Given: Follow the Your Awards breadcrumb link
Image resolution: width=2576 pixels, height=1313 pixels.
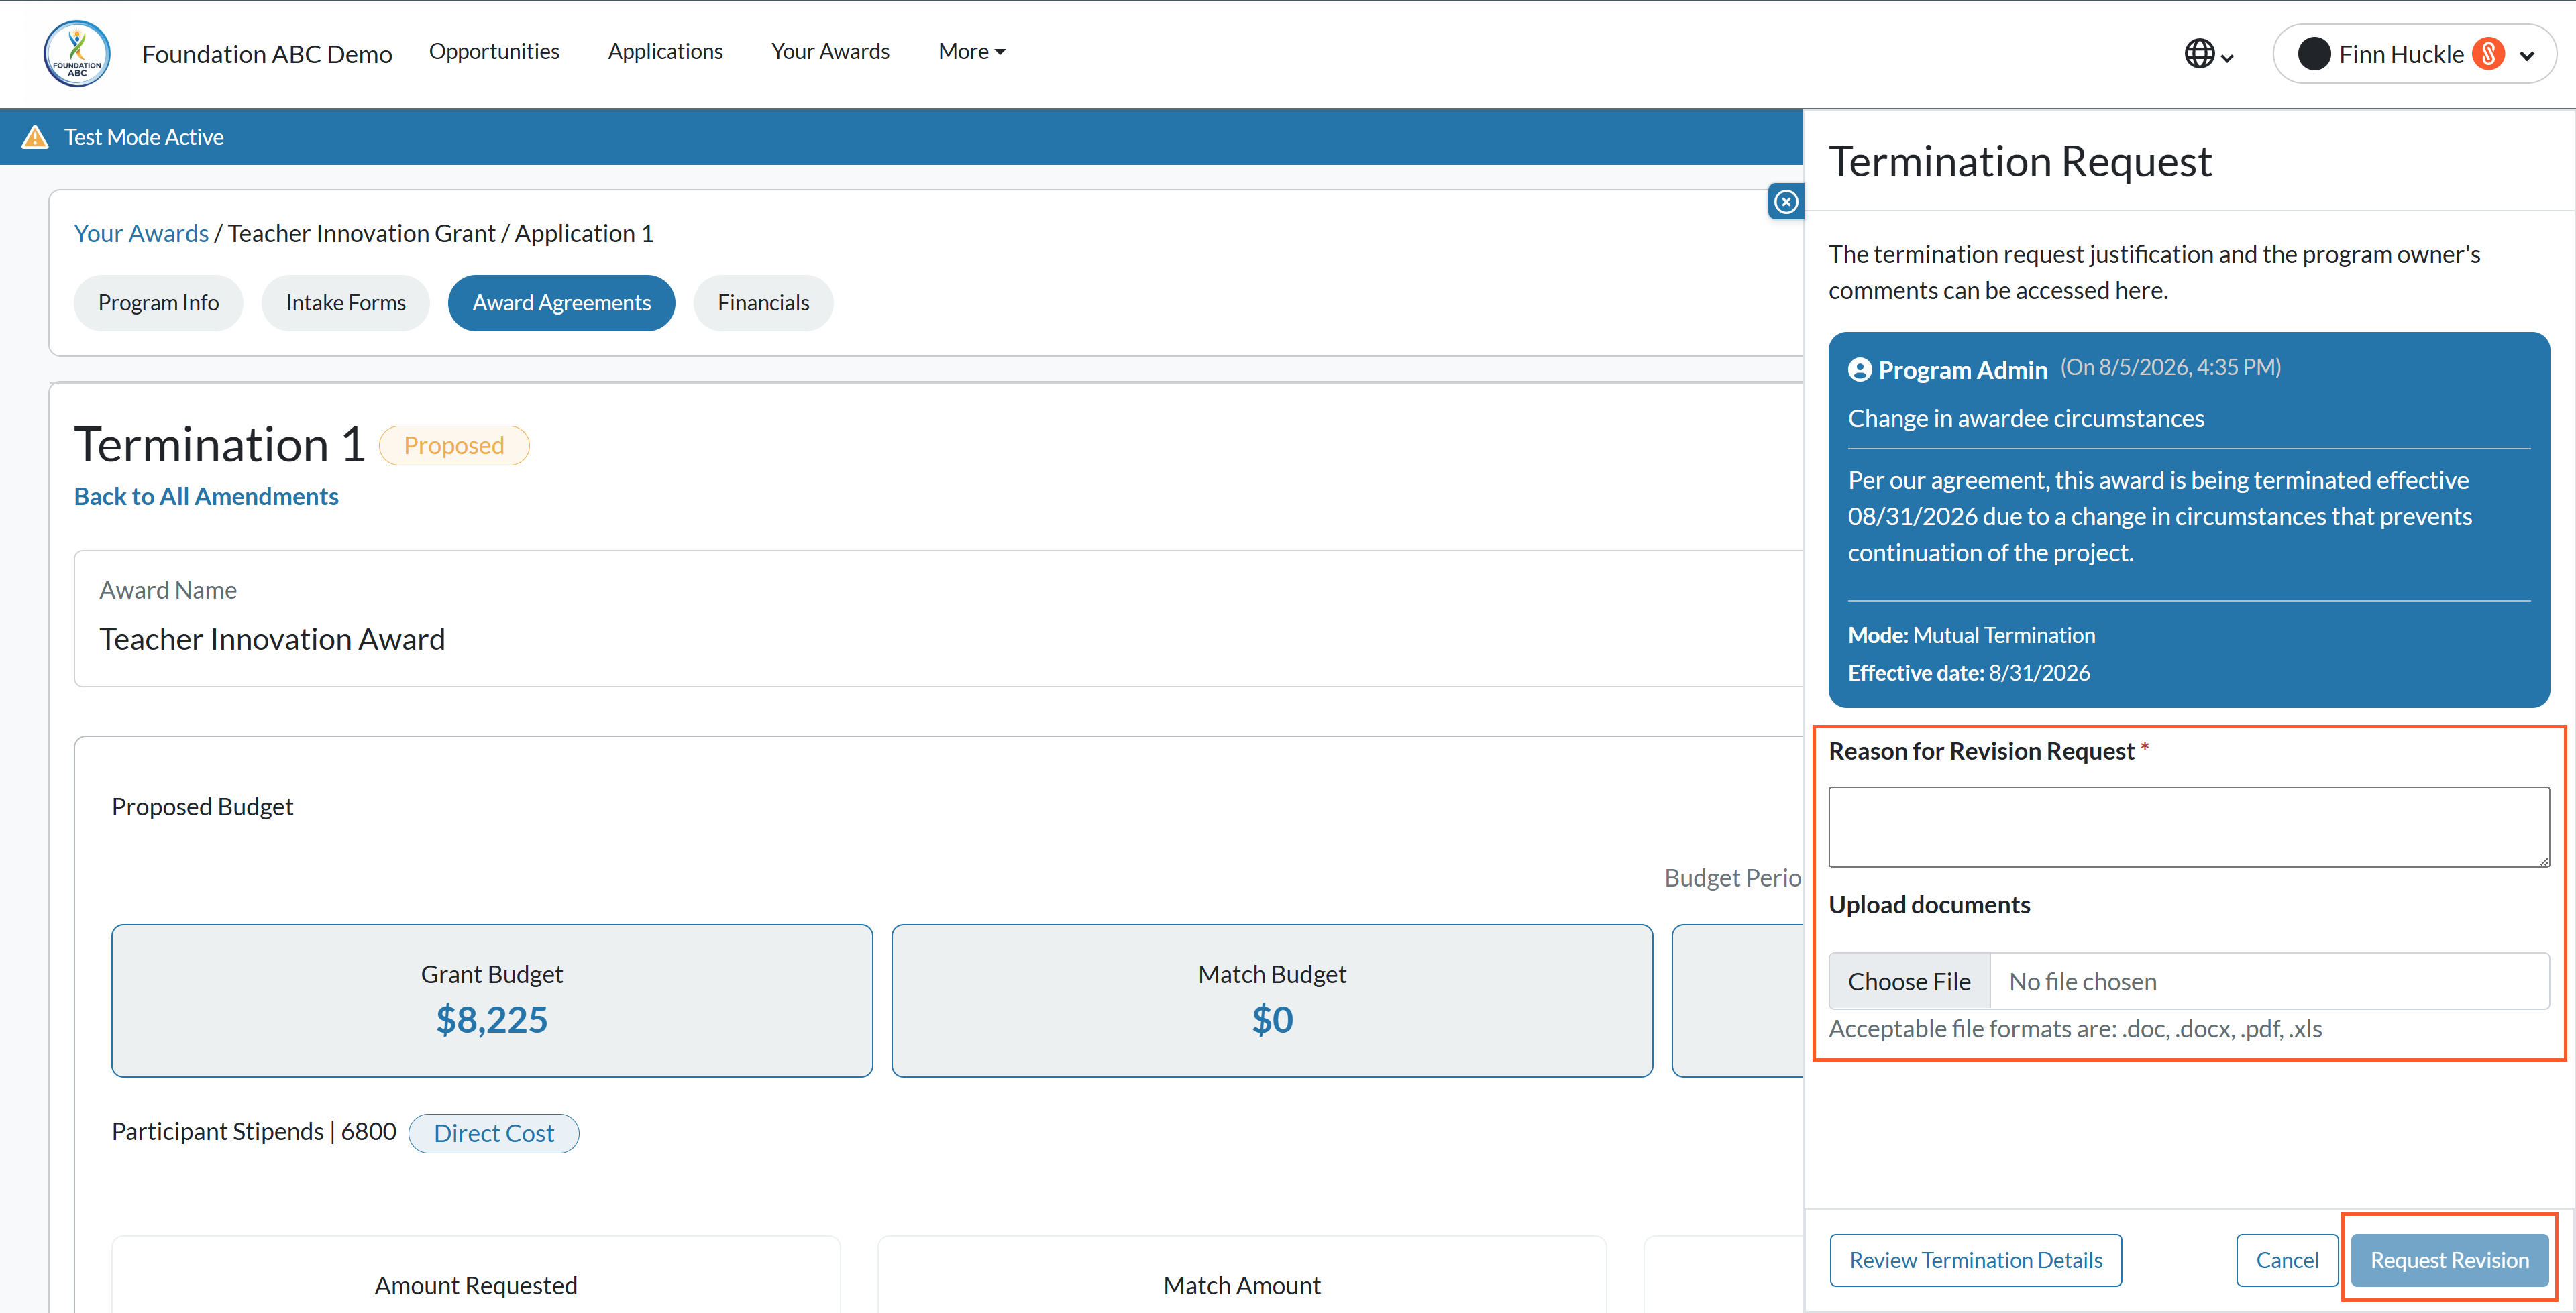Looking at the screenshot, I should (141, 233).
